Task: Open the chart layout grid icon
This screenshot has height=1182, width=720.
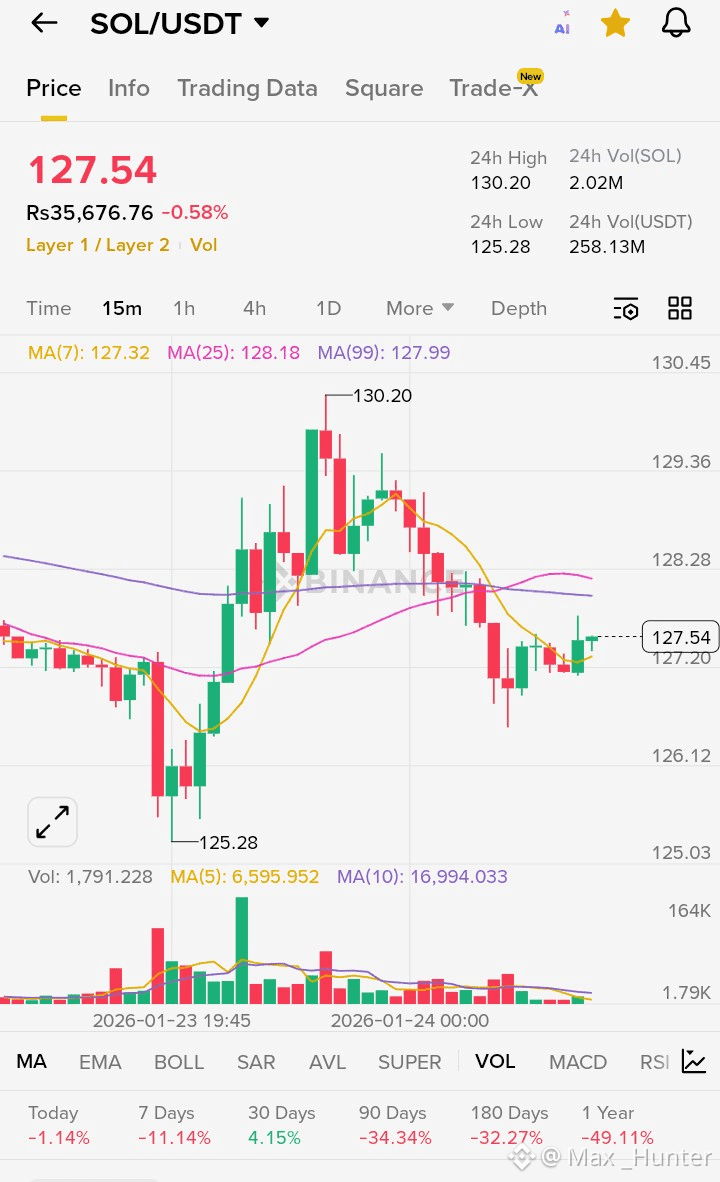Action: tap(679, 308)
